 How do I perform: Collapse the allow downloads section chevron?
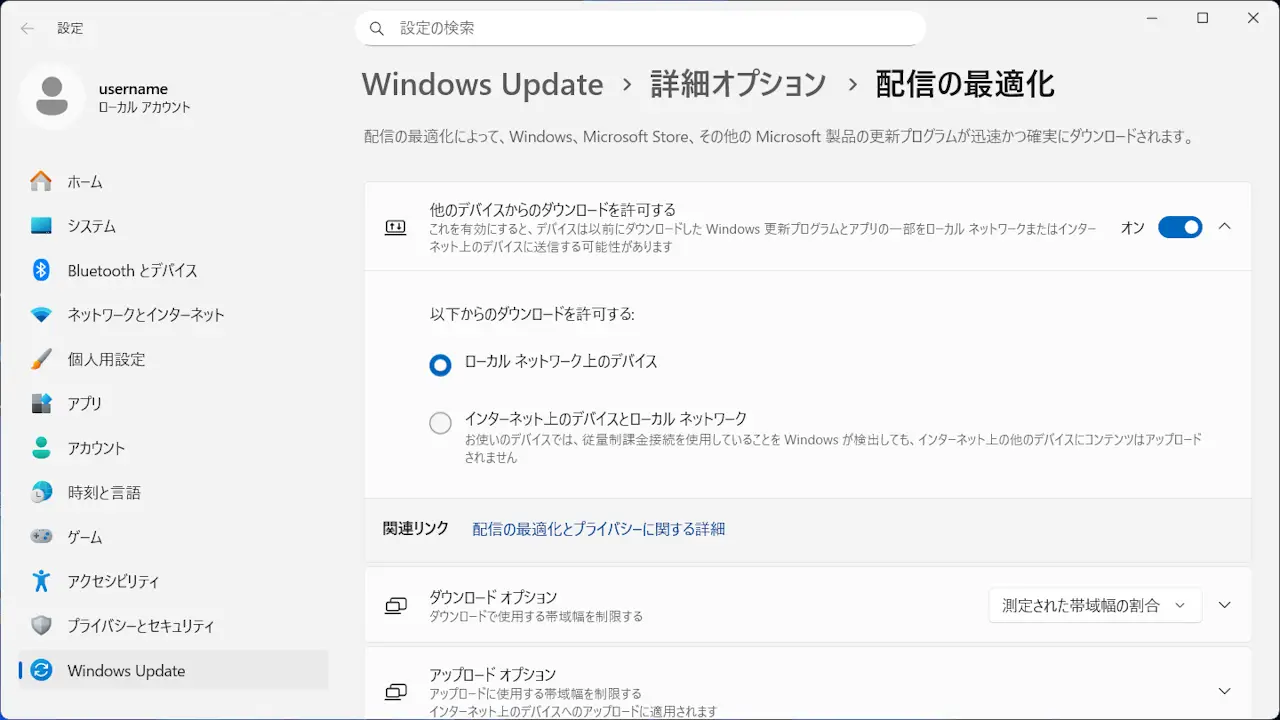(x=1225, y=227)
